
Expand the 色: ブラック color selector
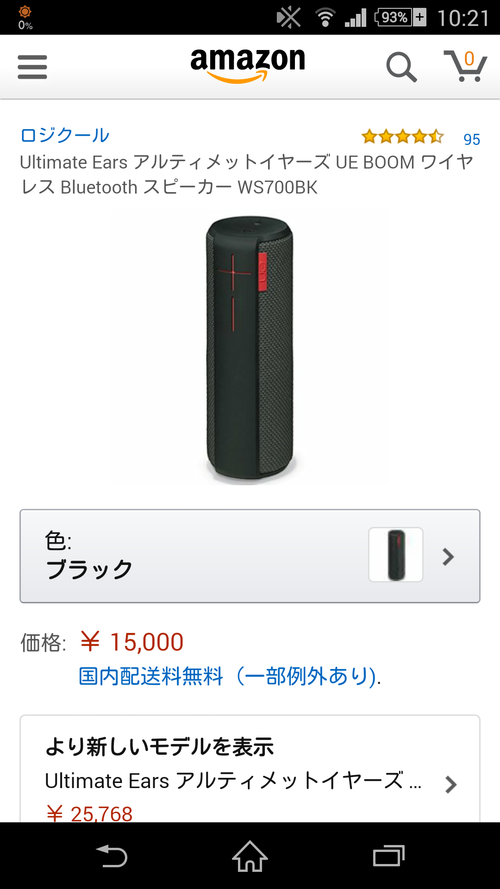point(250,556)
